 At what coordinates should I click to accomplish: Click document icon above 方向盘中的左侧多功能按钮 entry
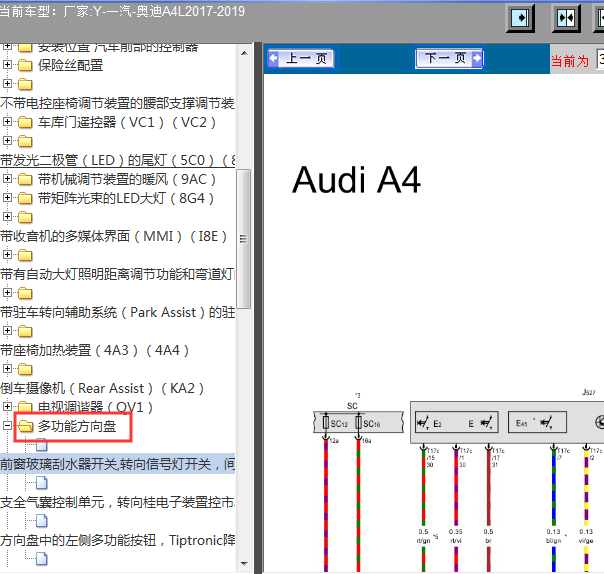(x=42, y=521)
